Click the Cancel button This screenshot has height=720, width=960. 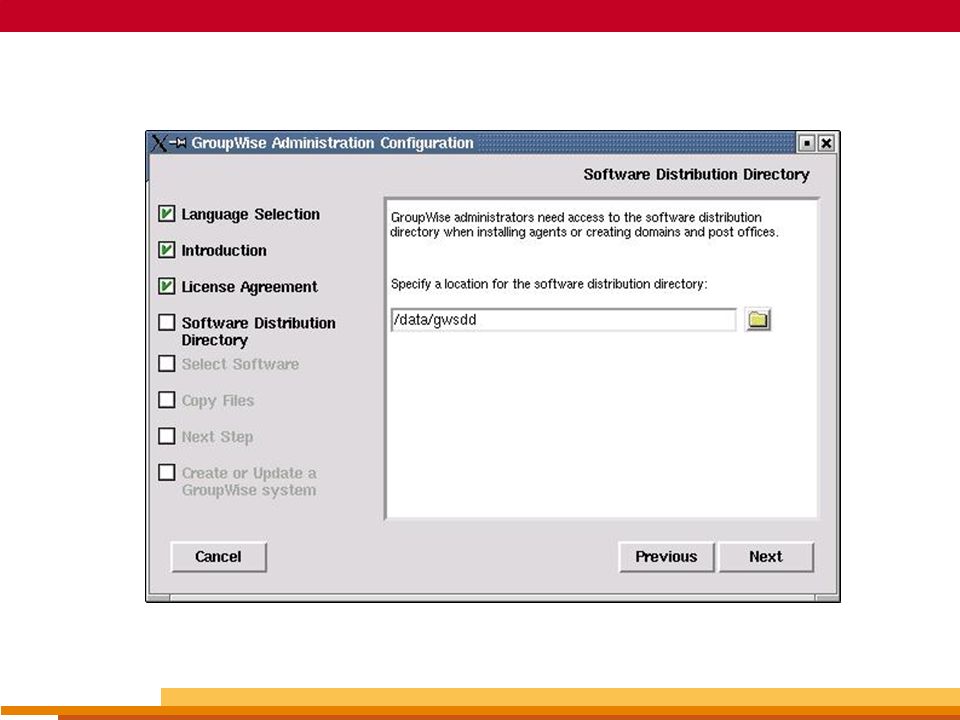point(219,557)
